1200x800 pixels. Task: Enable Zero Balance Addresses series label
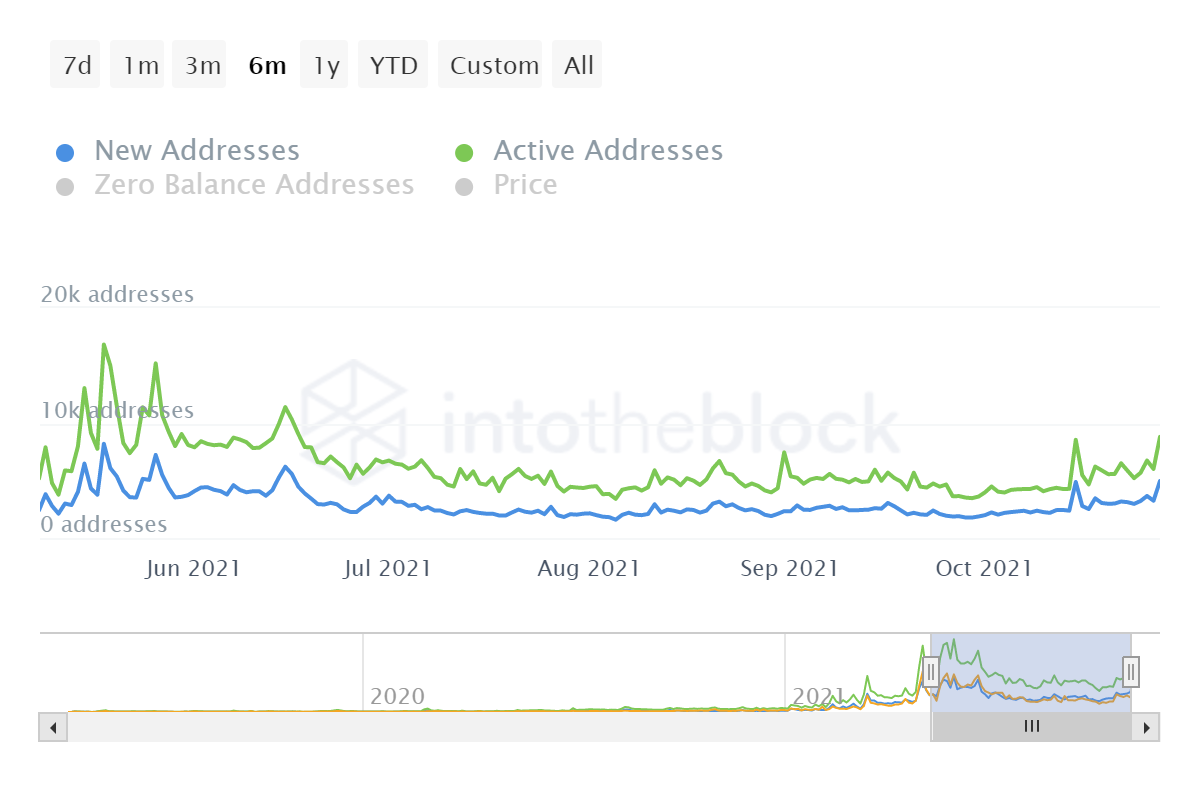[254, 185]
